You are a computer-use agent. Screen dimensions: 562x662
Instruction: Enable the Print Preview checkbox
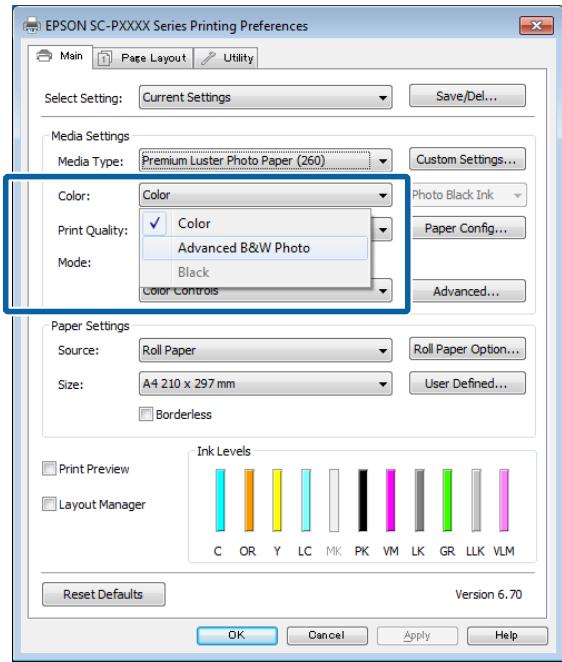(x=49, y=468)
